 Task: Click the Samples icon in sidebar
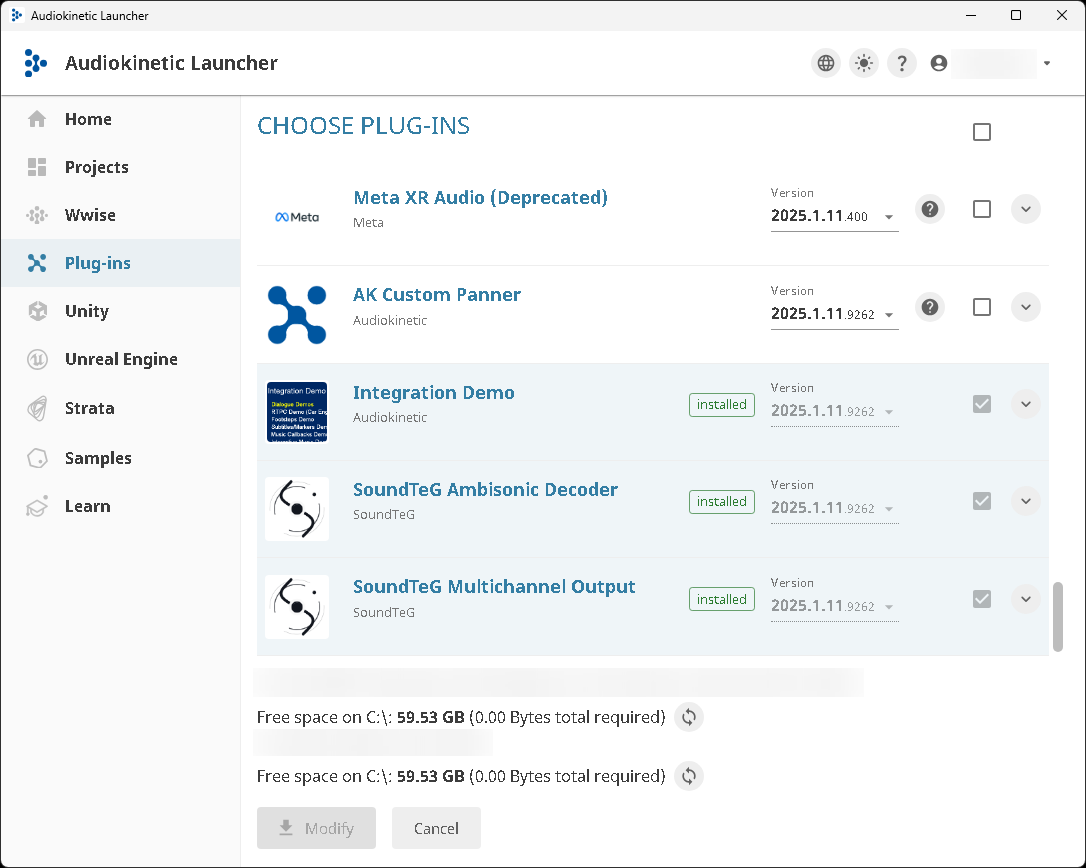(37, 458)
